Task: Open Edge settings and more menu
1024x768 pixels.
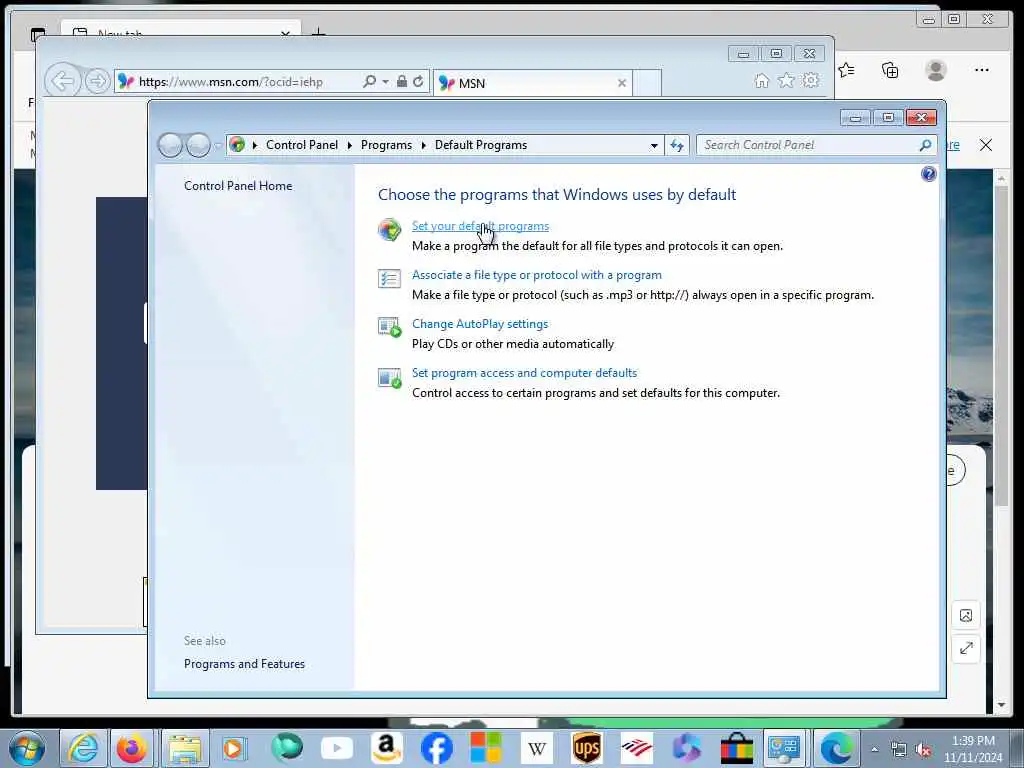Action: (x=982, y=70)
